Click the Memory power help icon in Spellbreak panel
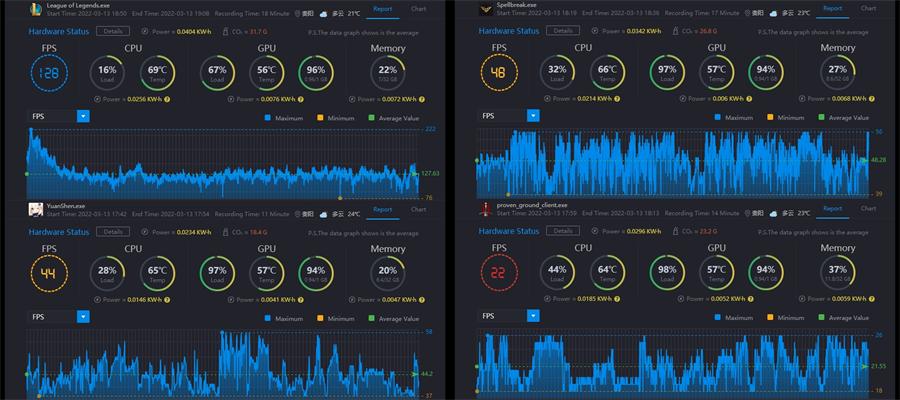This screenshot has width=900, height=400. point(872,99)
